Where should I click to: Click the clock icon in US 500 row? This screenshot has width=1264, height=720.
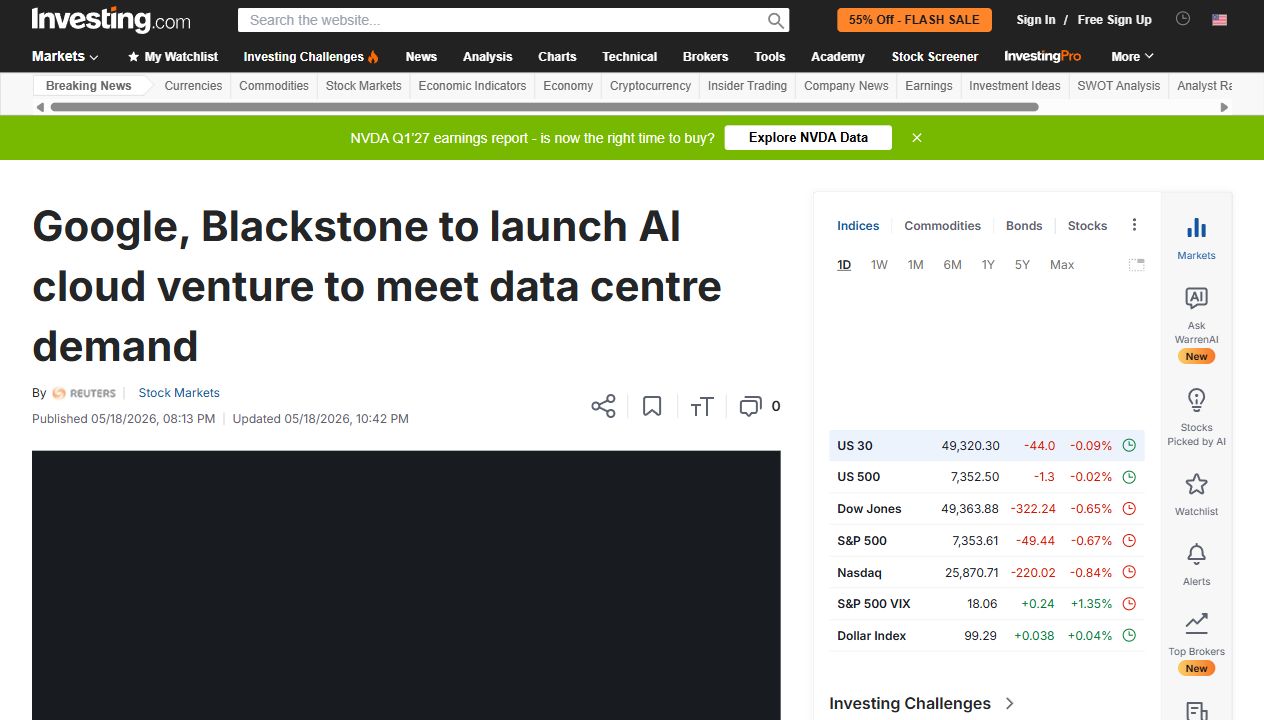[x=1129, y=477]
